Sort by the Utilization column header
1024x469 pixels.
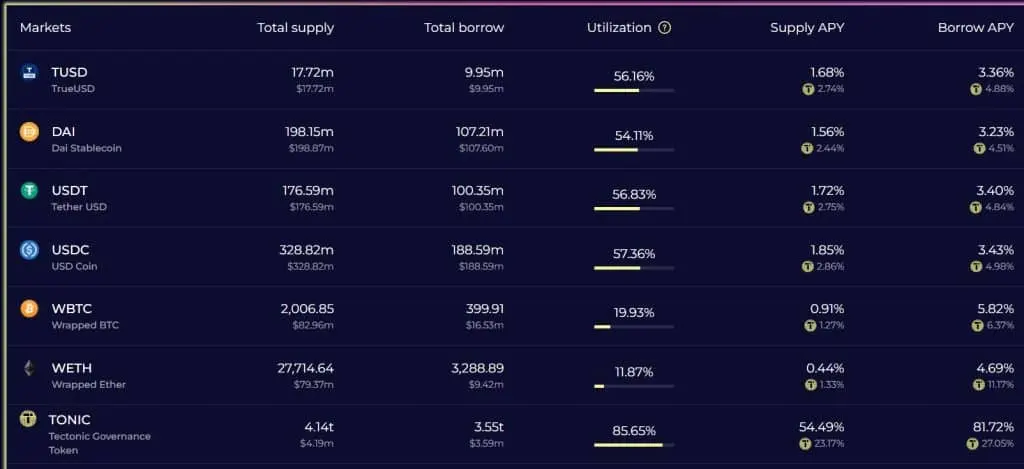point(619,27)
